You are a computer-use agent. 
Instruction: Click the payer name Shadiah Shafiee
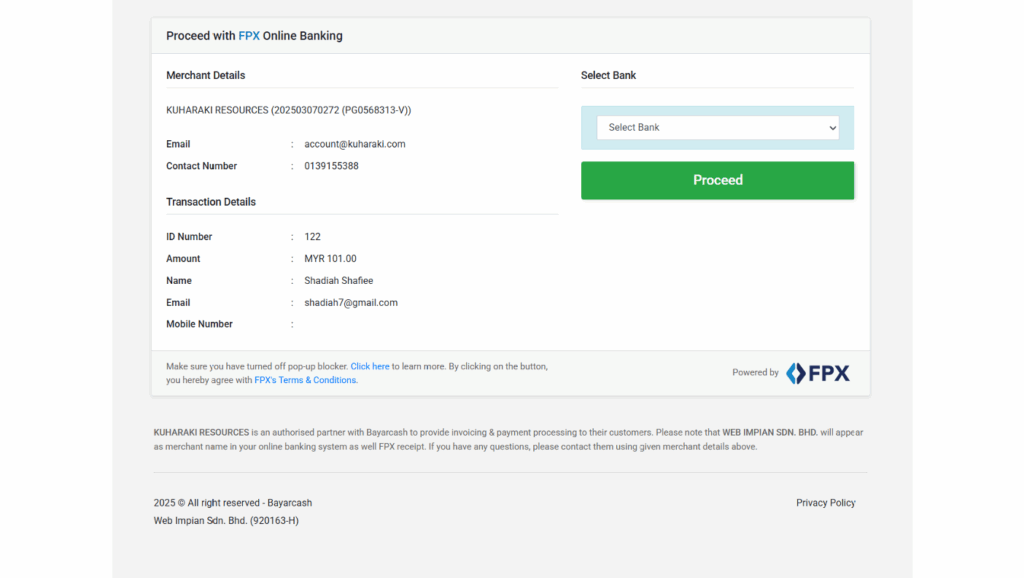[338, 281]
